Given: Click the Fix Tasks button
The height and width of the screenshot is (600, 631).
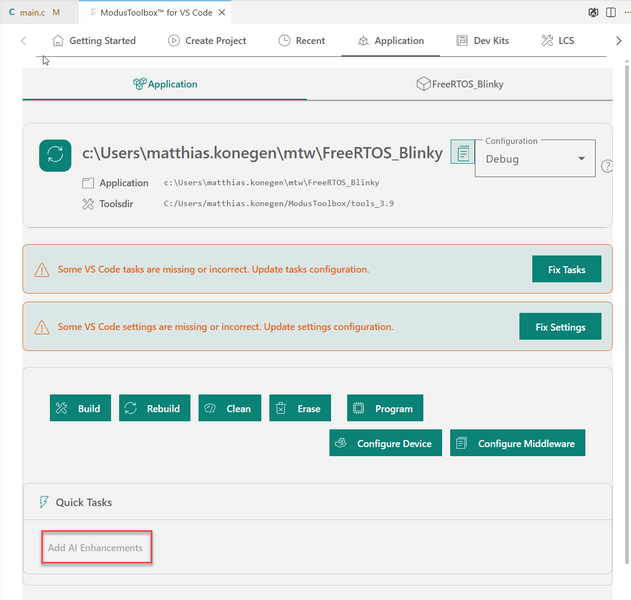Looking at the screenshot, I should click(x=567, y=269).
